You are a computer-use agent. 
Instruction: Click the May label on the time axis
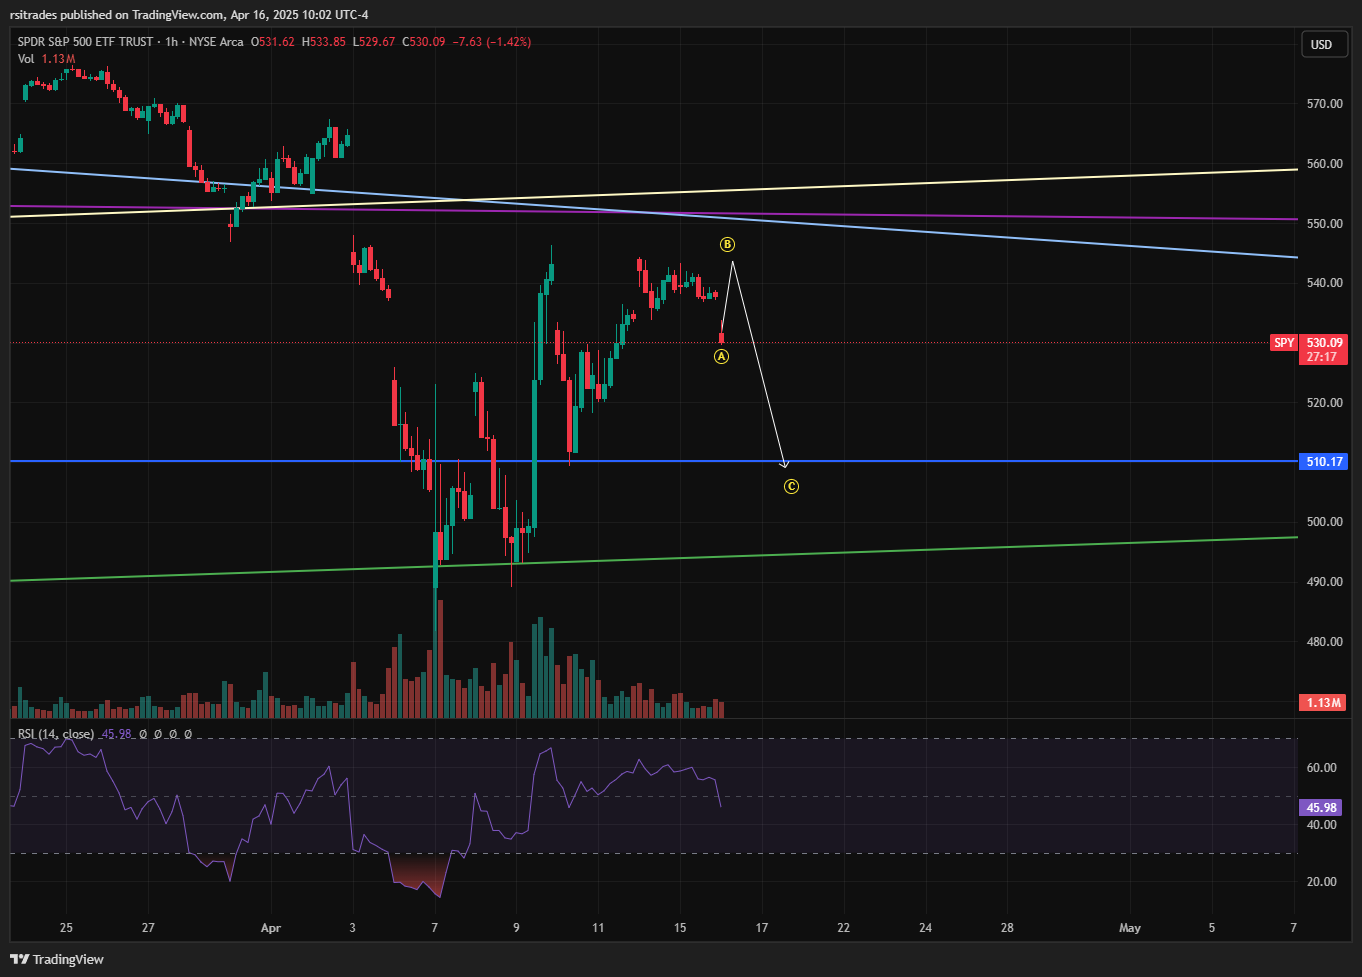tap(1130, 928)
